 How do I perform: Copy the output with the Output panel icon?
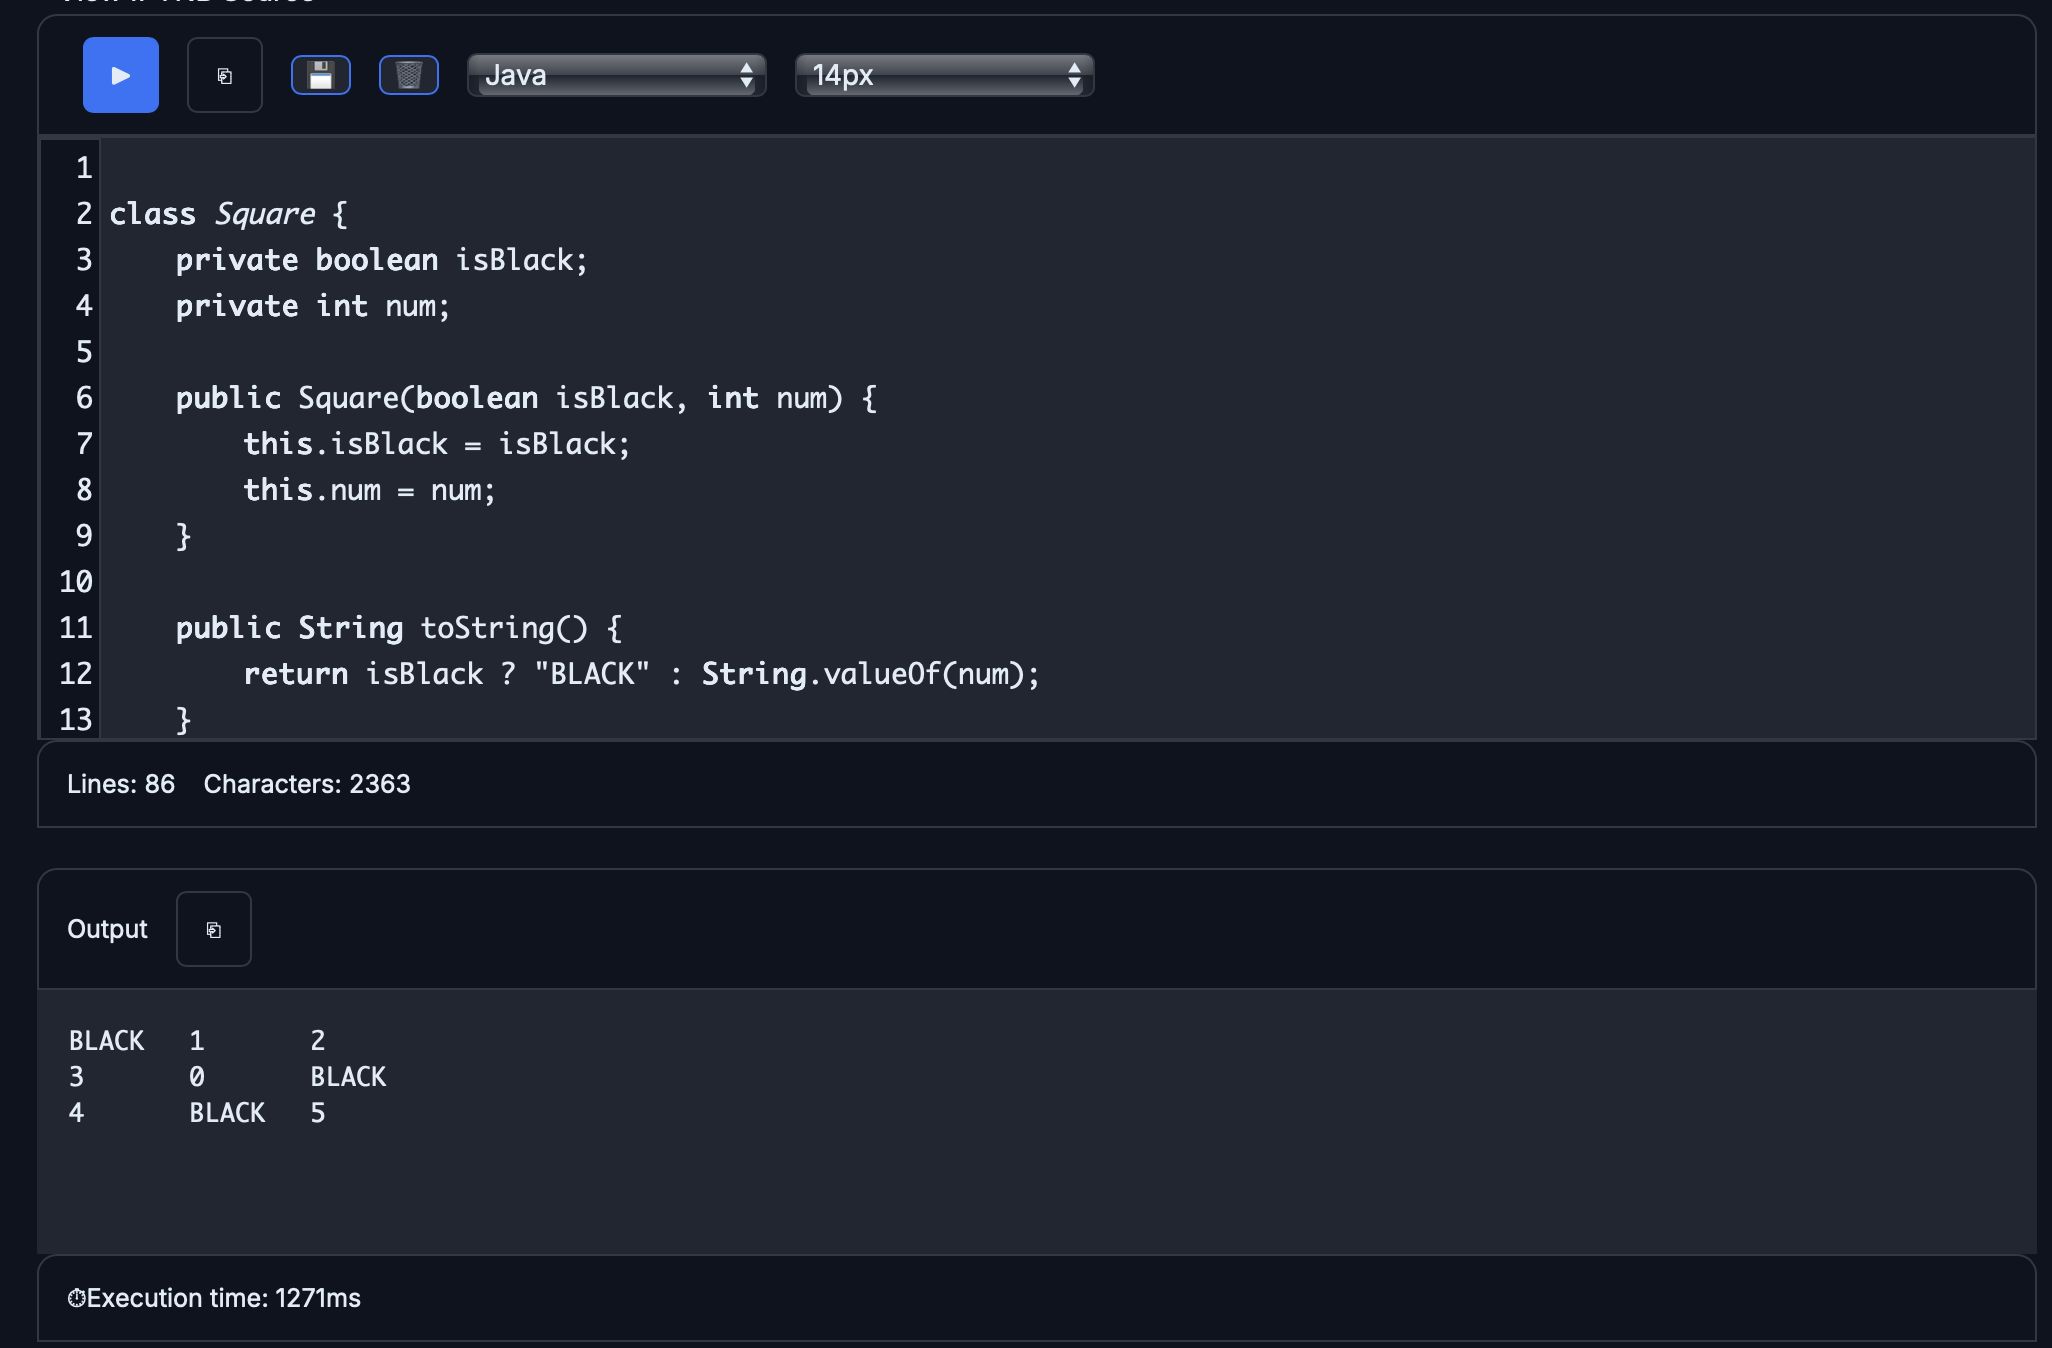point(213,929)
